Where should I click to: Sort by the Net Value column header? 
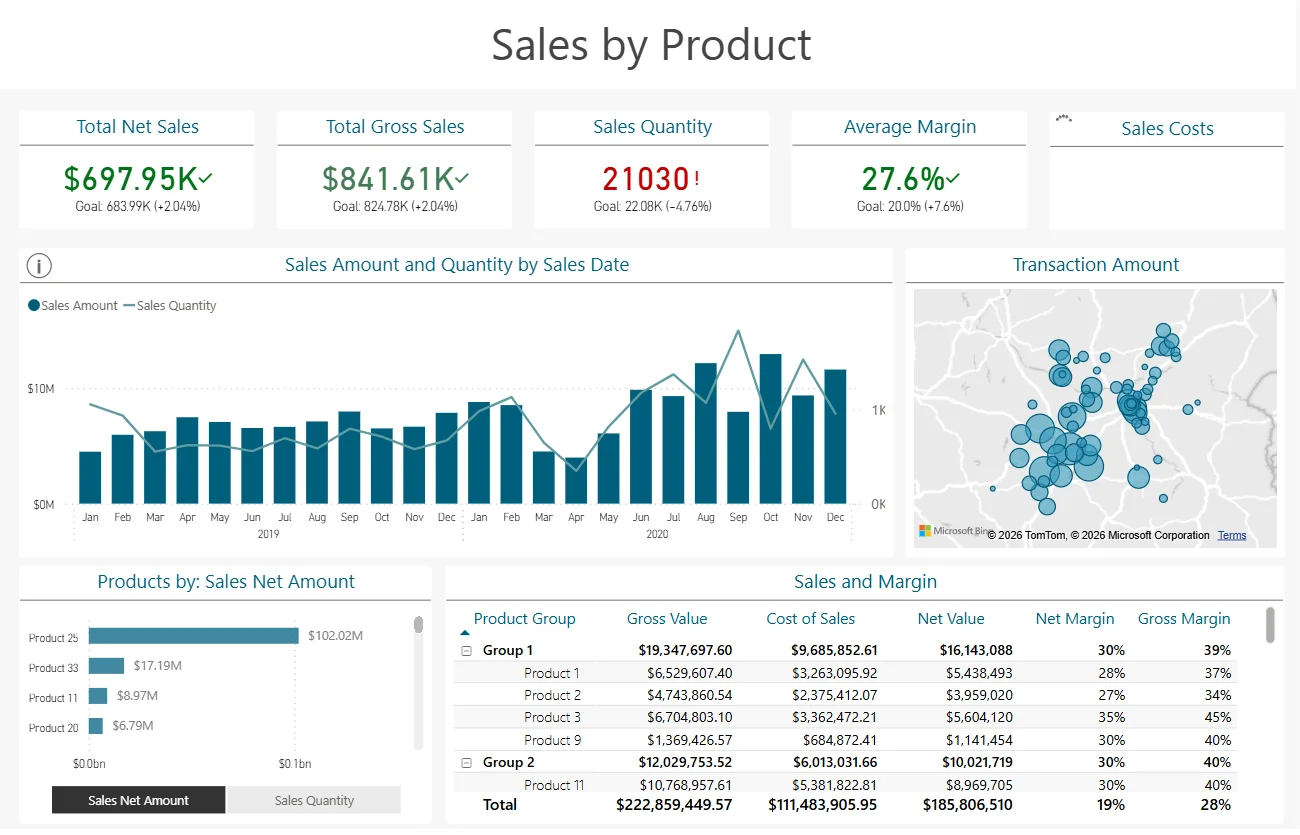tap(951, 619)
